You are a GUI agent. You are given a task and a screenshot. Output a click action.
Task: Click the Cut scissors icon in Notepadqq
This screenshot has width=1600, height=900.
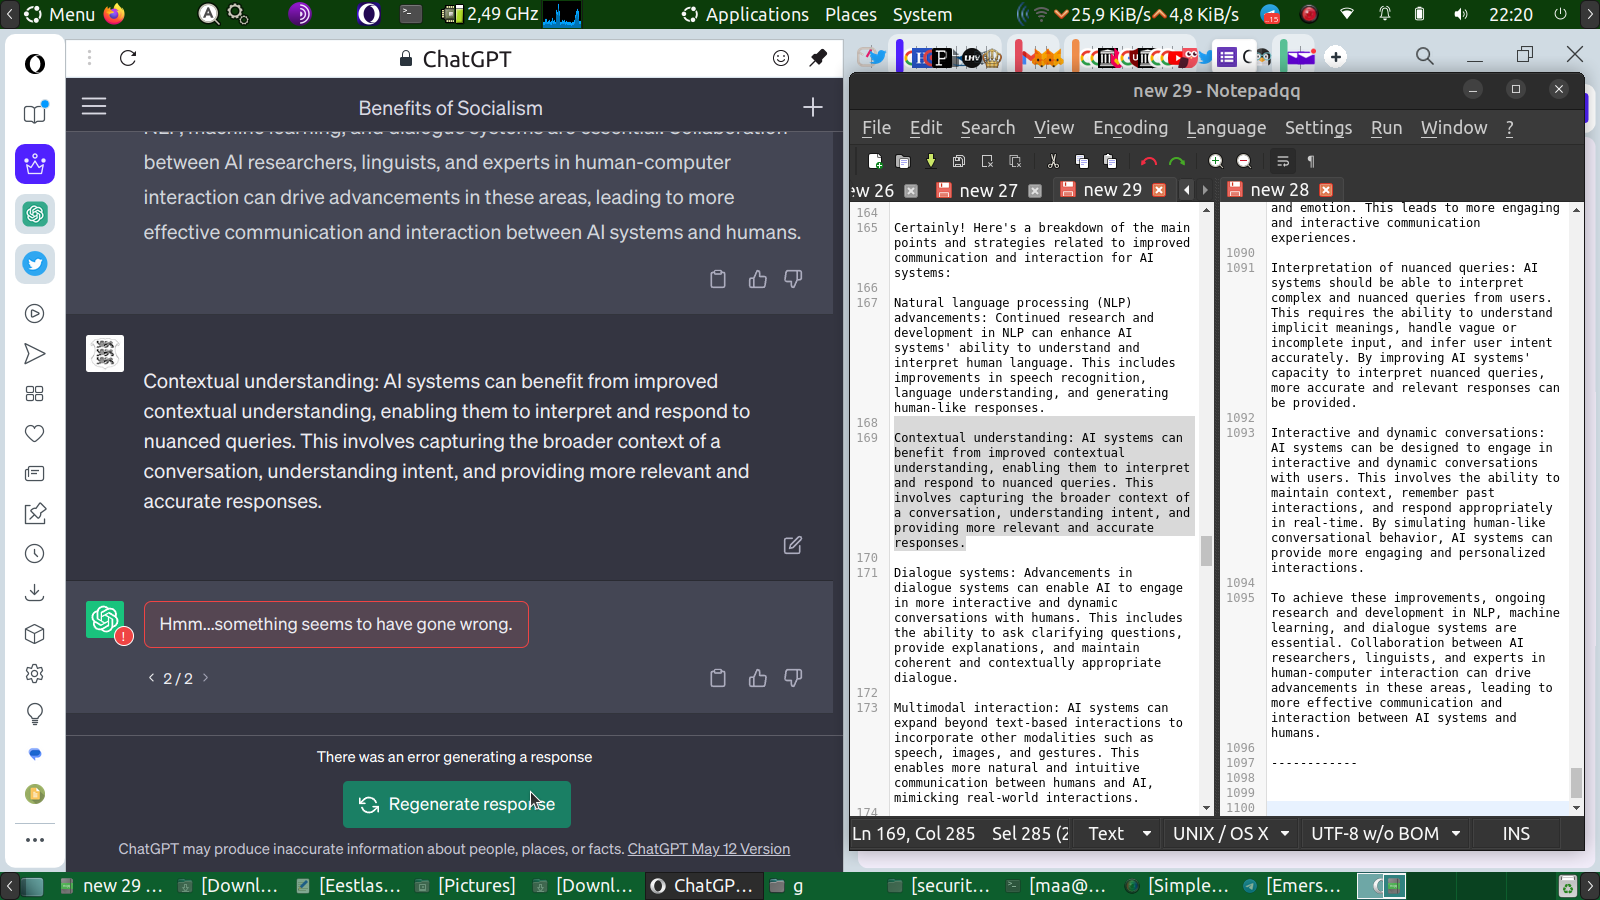coord(1053,161)
